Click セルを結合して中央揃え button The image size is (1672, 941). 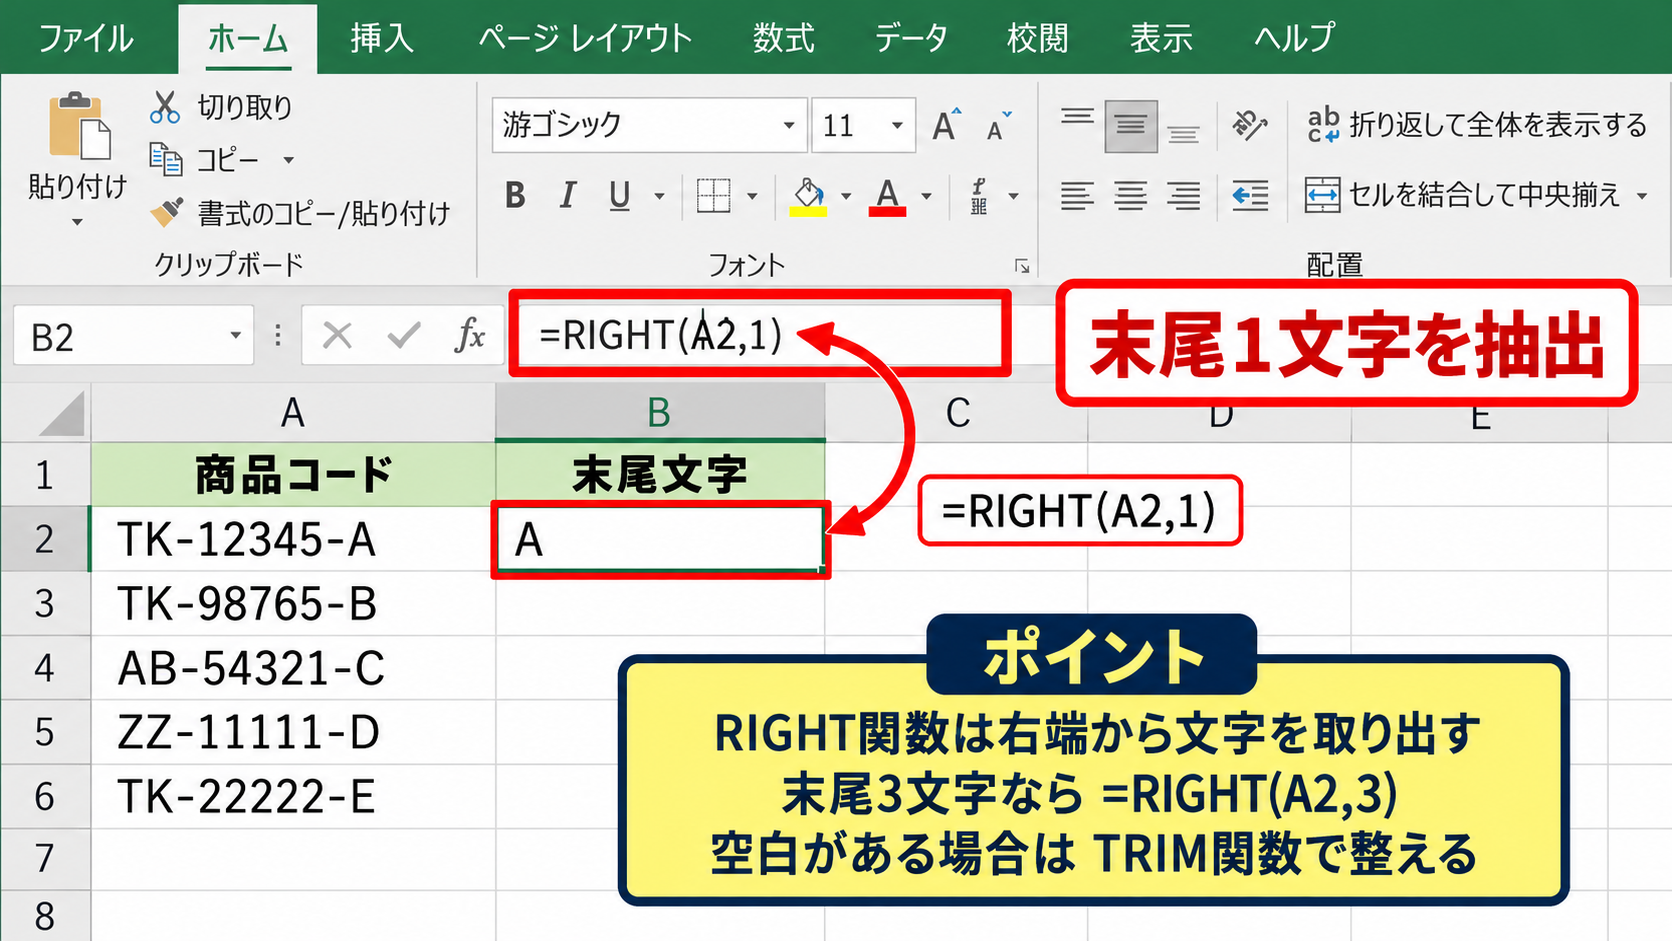click(1462, 195)
